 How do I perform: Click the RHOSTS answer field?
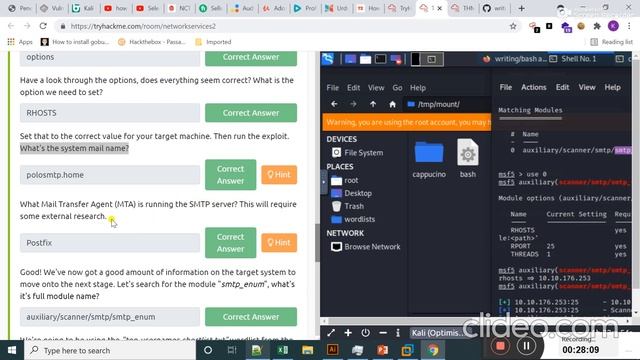[110, 113]
